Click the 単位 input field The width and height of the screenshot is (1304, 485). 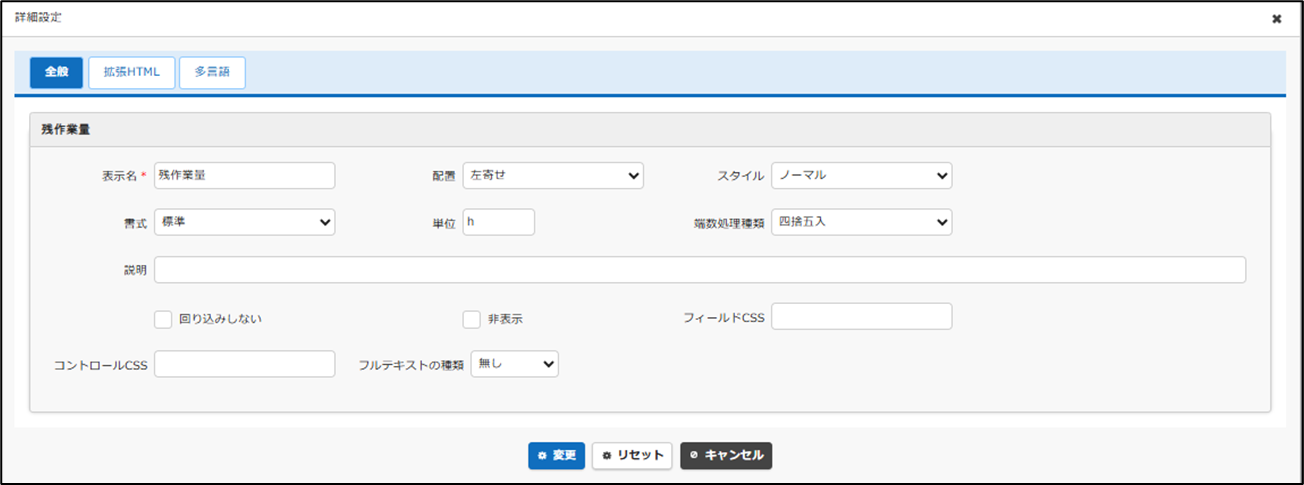click(x=498, y=222)
